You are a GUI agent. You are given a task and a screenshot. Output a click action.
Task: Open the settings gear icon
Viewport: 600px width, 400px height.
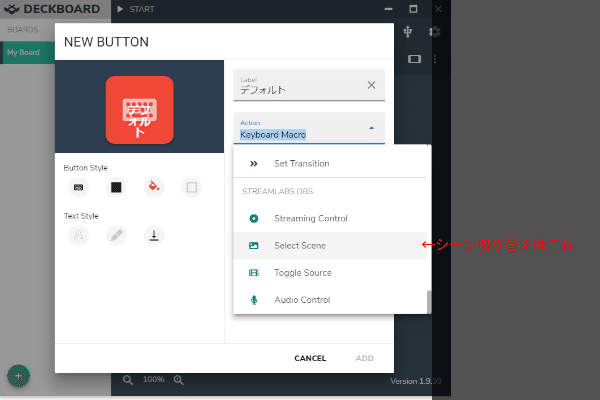pyautogui.click(x=434, y=31)
